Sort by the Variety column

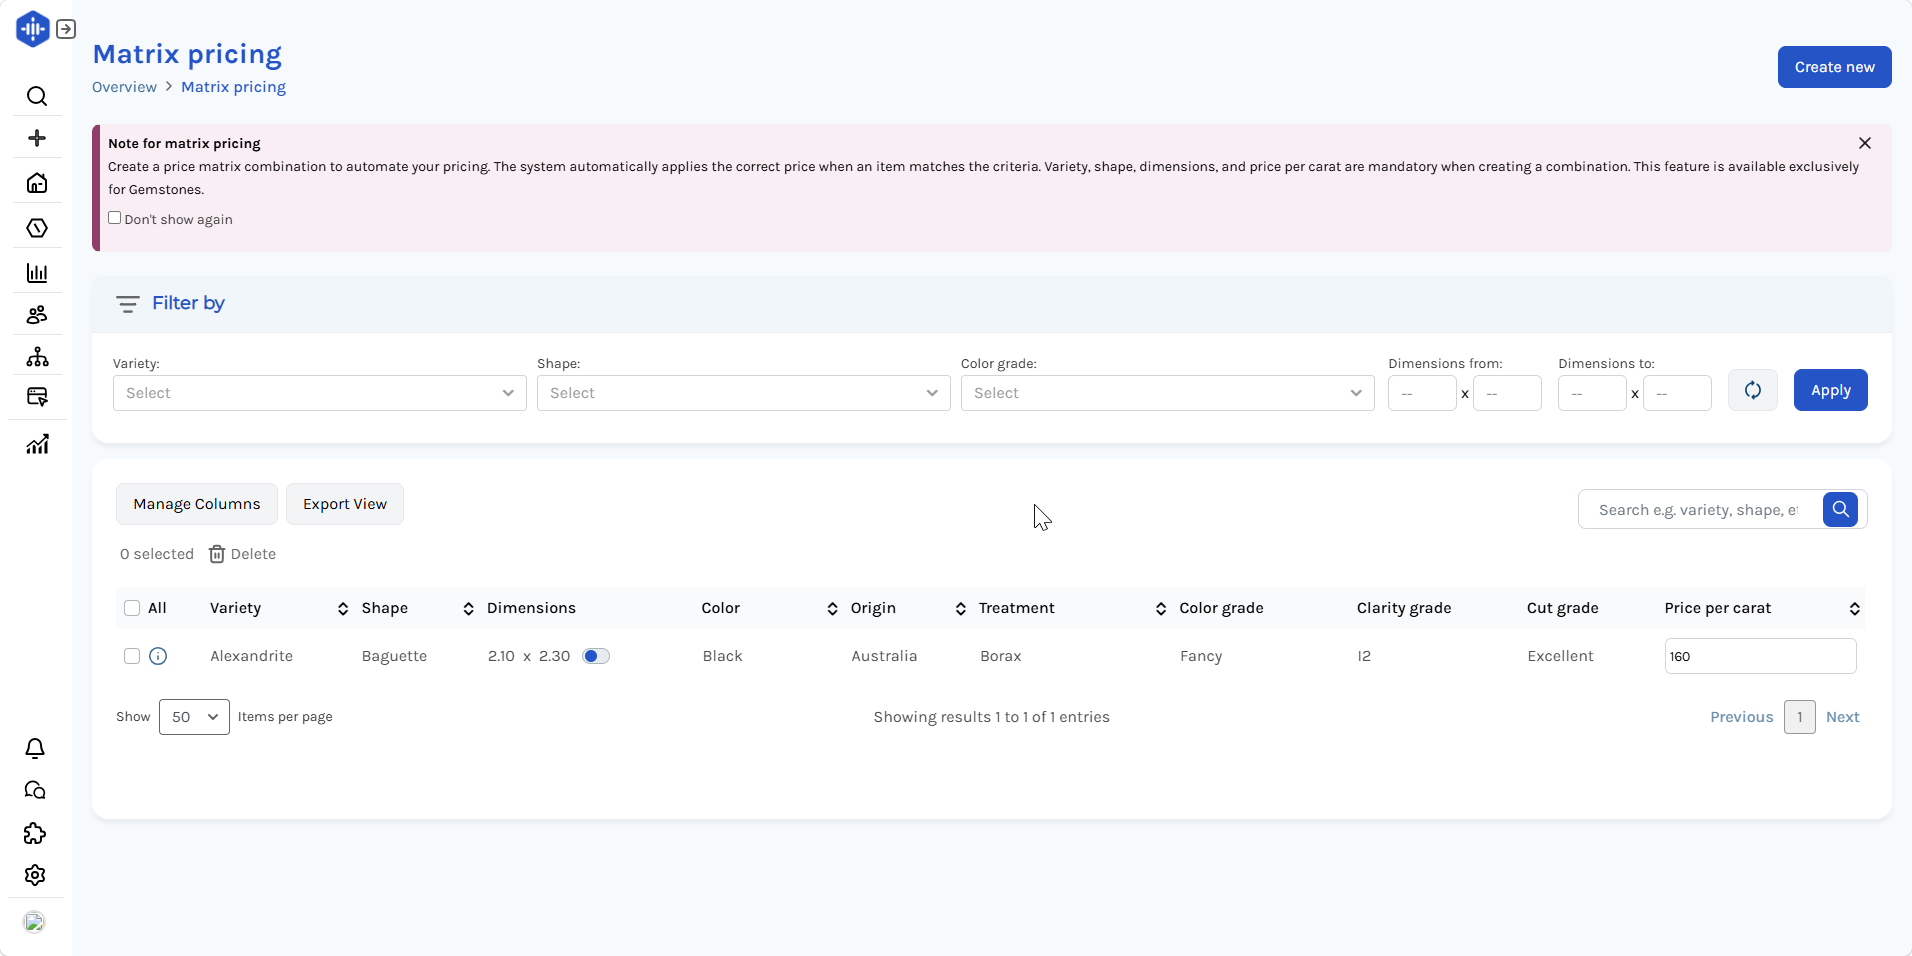(343, 609)
